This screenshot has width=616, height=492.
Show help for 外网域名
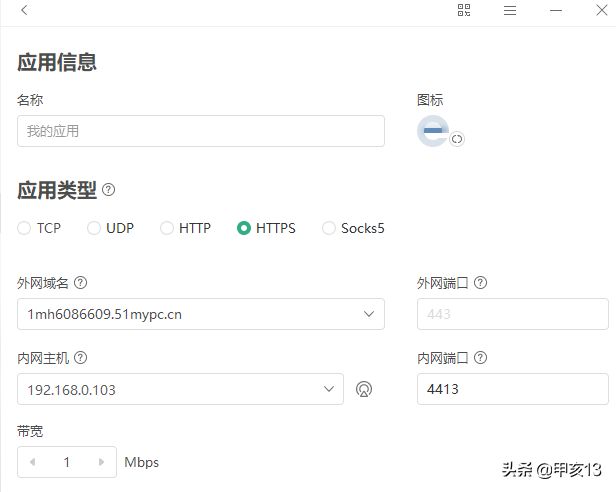pyautogui.click(x=81, y=283)
